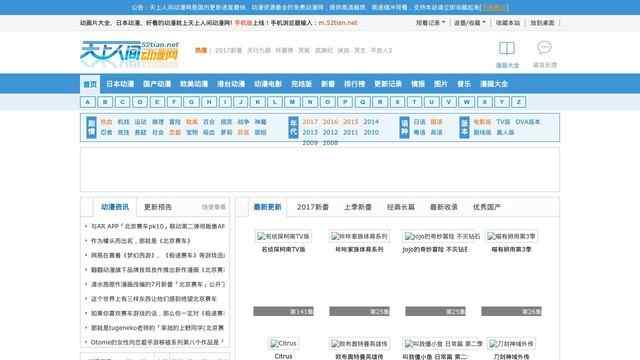This screenshot has width=640, height=360.
Task: Switch to the 经典长篇 tab
Action: (401, 207)
